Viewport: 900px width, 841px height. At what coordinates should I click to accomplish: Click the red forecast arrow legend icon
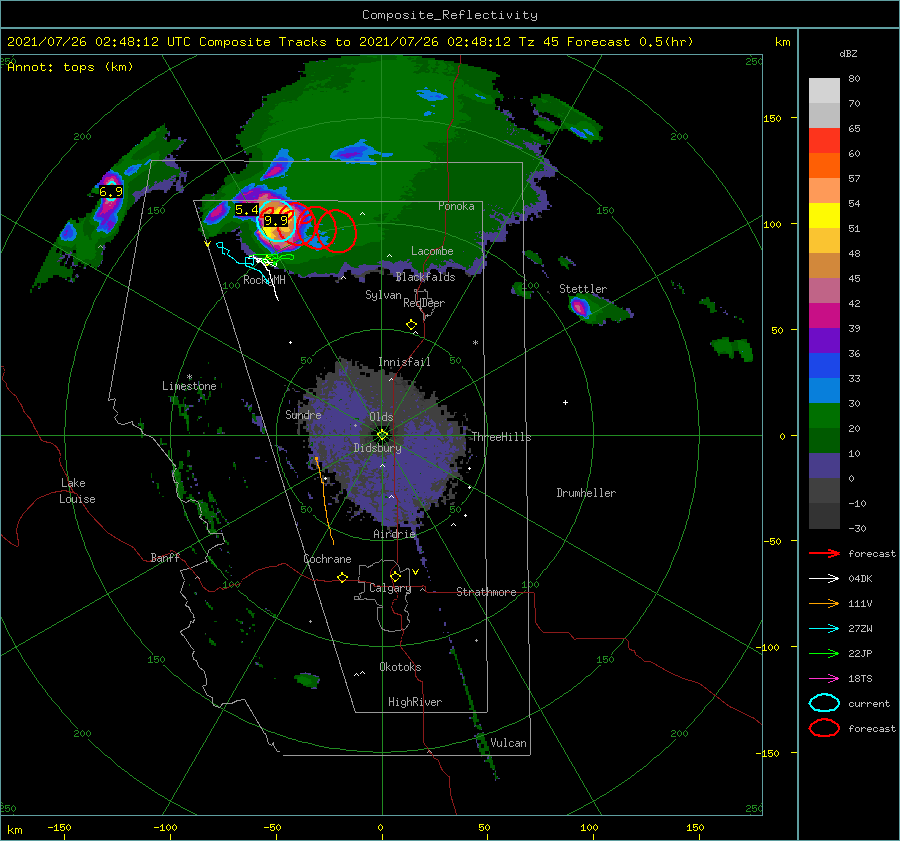coord(824,553)
